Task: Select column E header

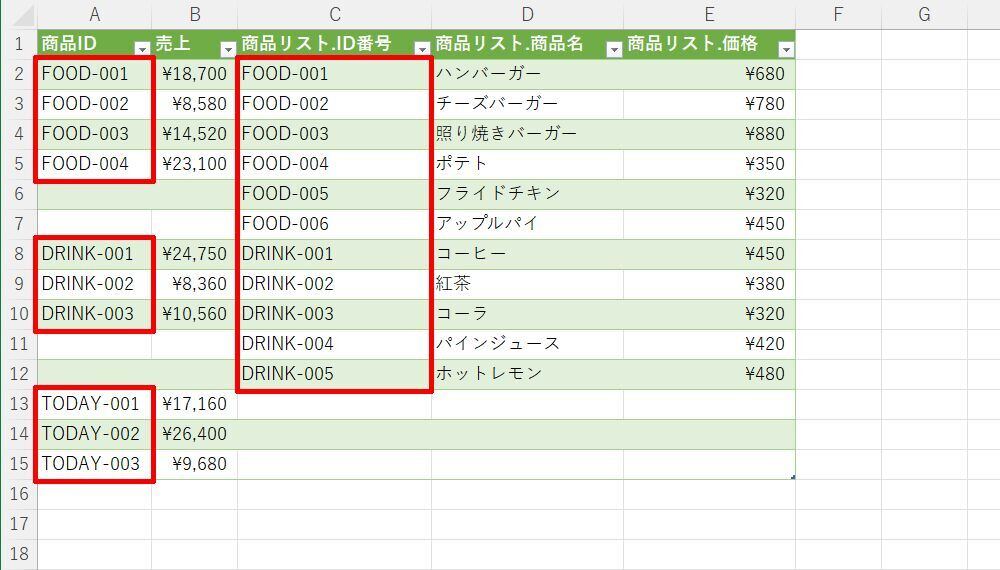Action: 709,14
